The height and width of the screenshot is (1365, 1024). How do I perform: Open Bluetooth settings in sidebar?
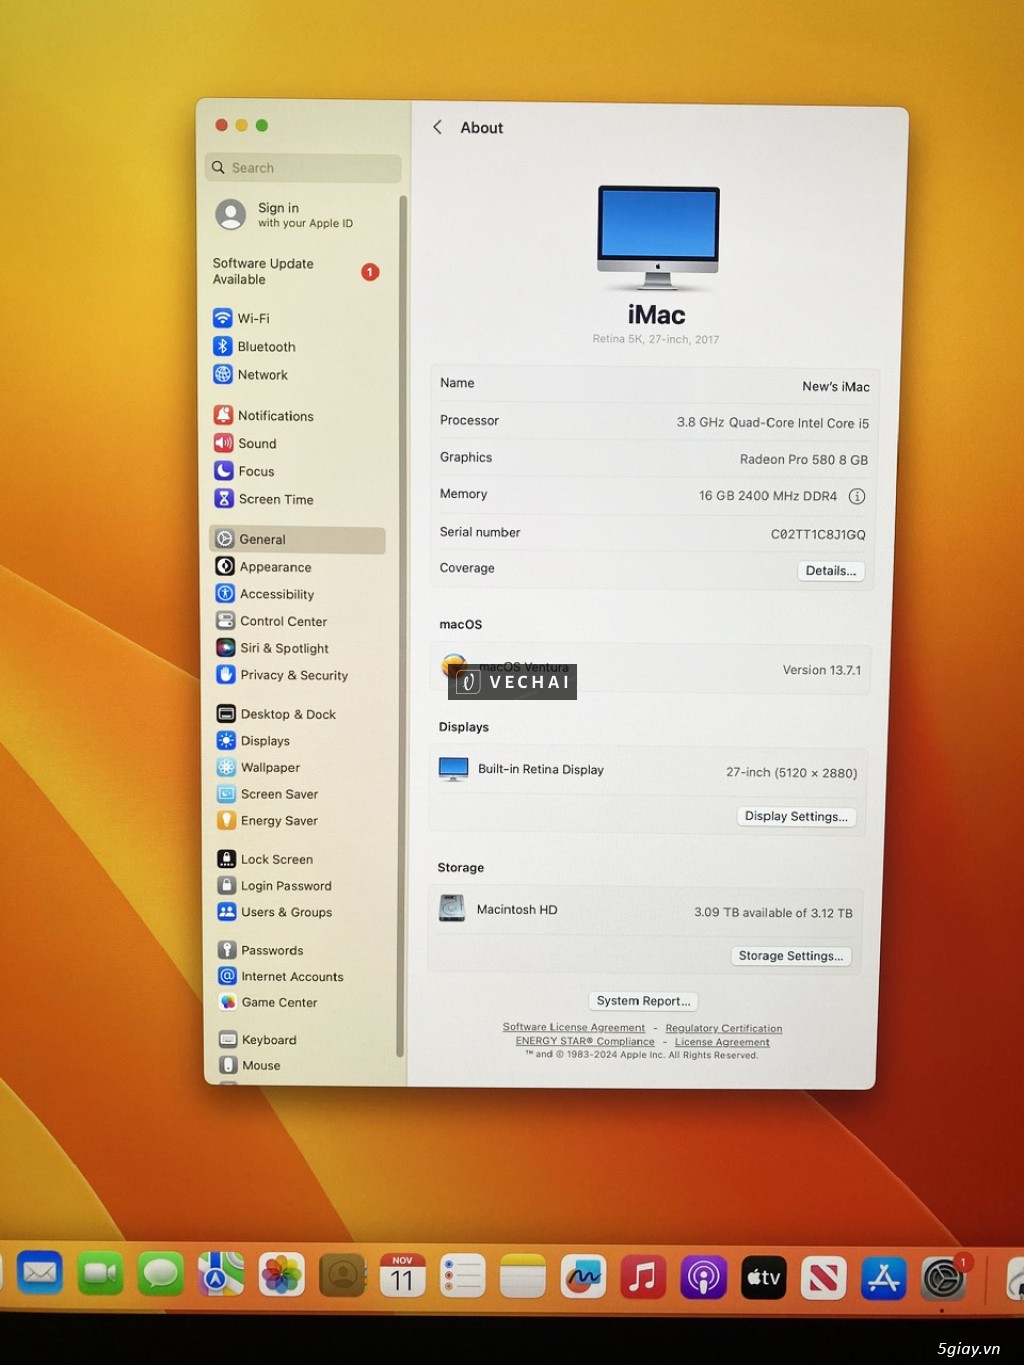254,346
